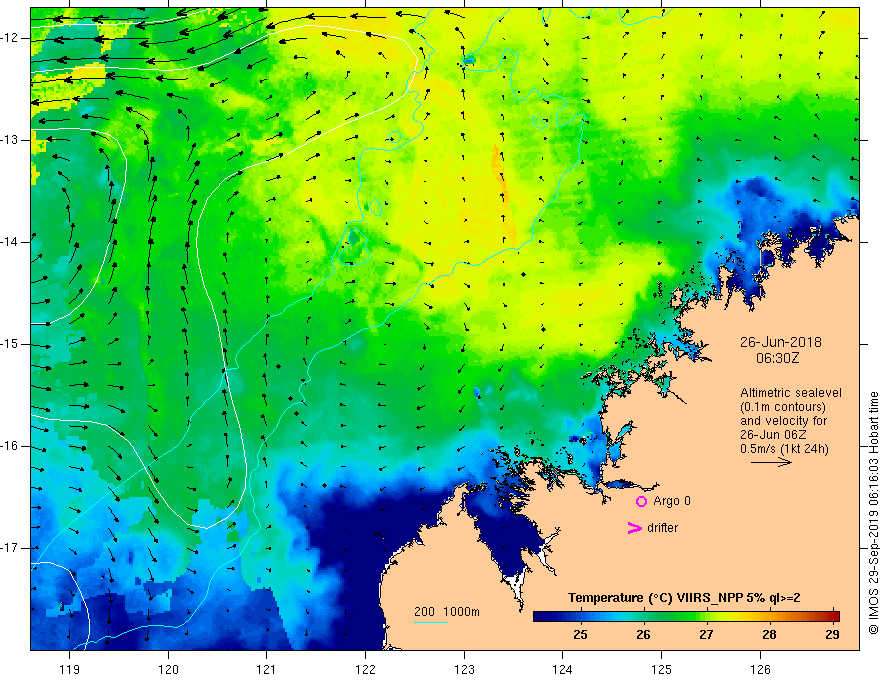Click the '200 1000m' depth contour label

click(x=447, y=612)
